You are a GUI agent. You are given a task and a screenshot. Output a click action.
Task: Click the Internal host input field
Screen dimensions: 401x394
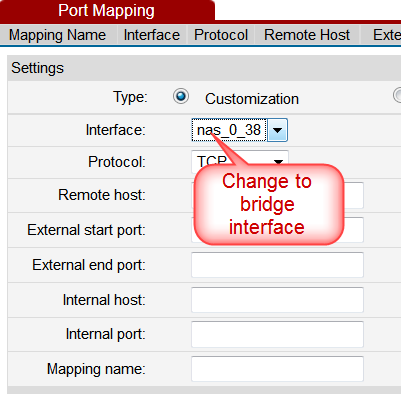(277, 300)
